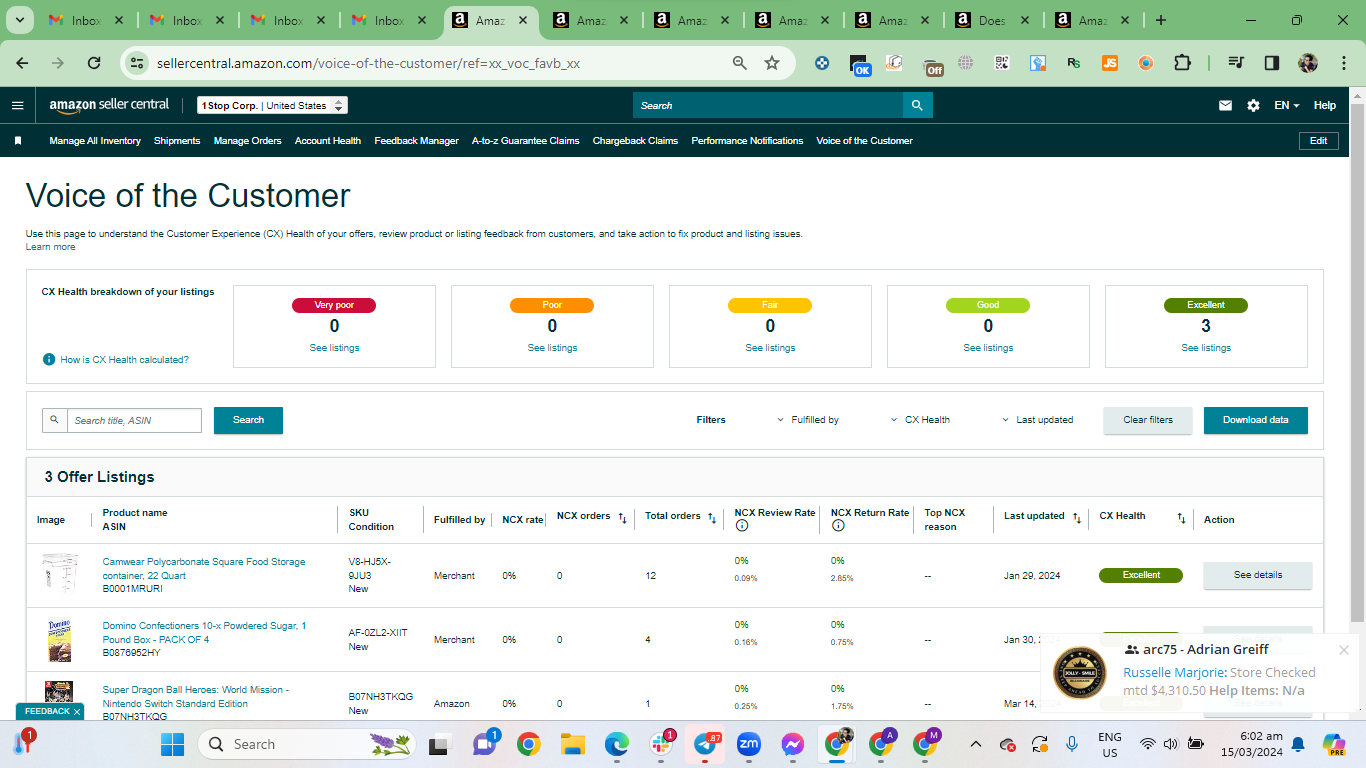Open A-to-z Guarantee Claims
Viewport: 1366px width, 768px height.
coord(525,141)
